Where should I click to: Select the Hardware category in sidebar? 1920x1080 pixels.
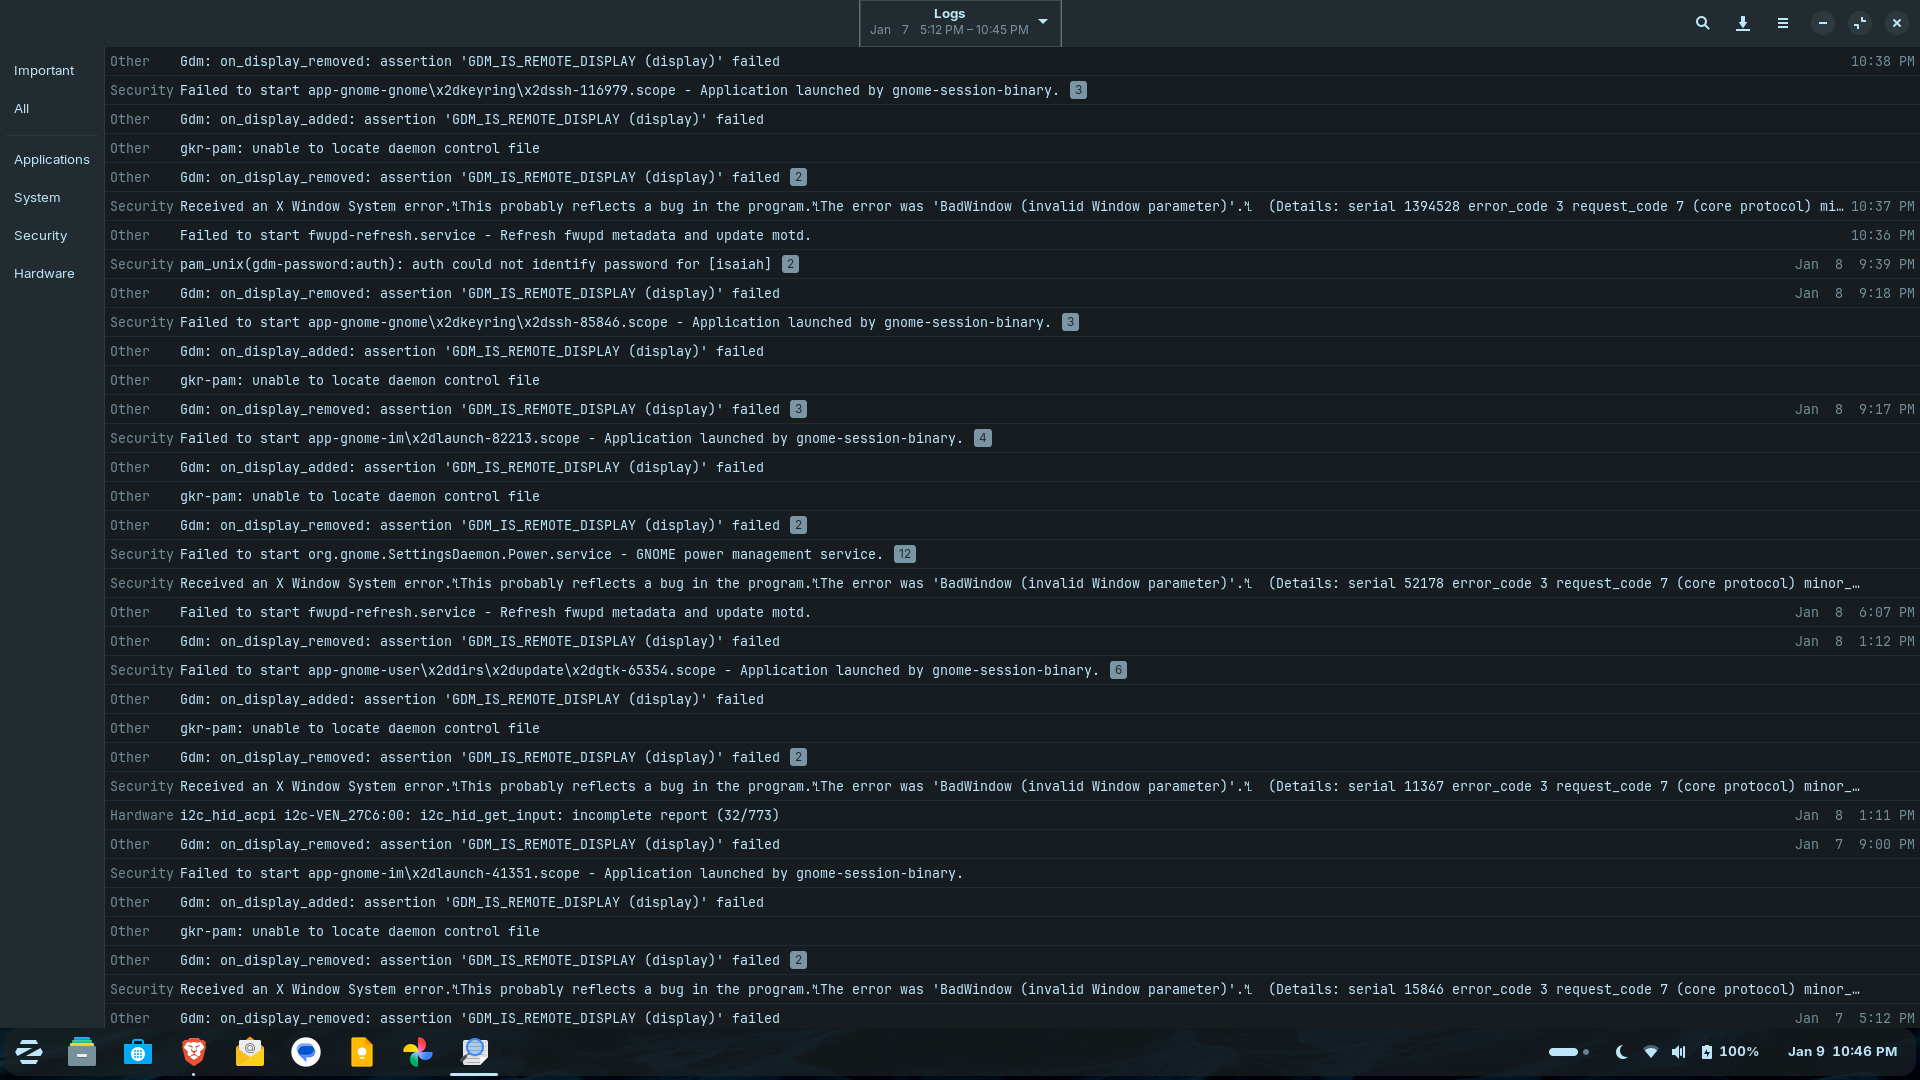[x=44, y=274]
